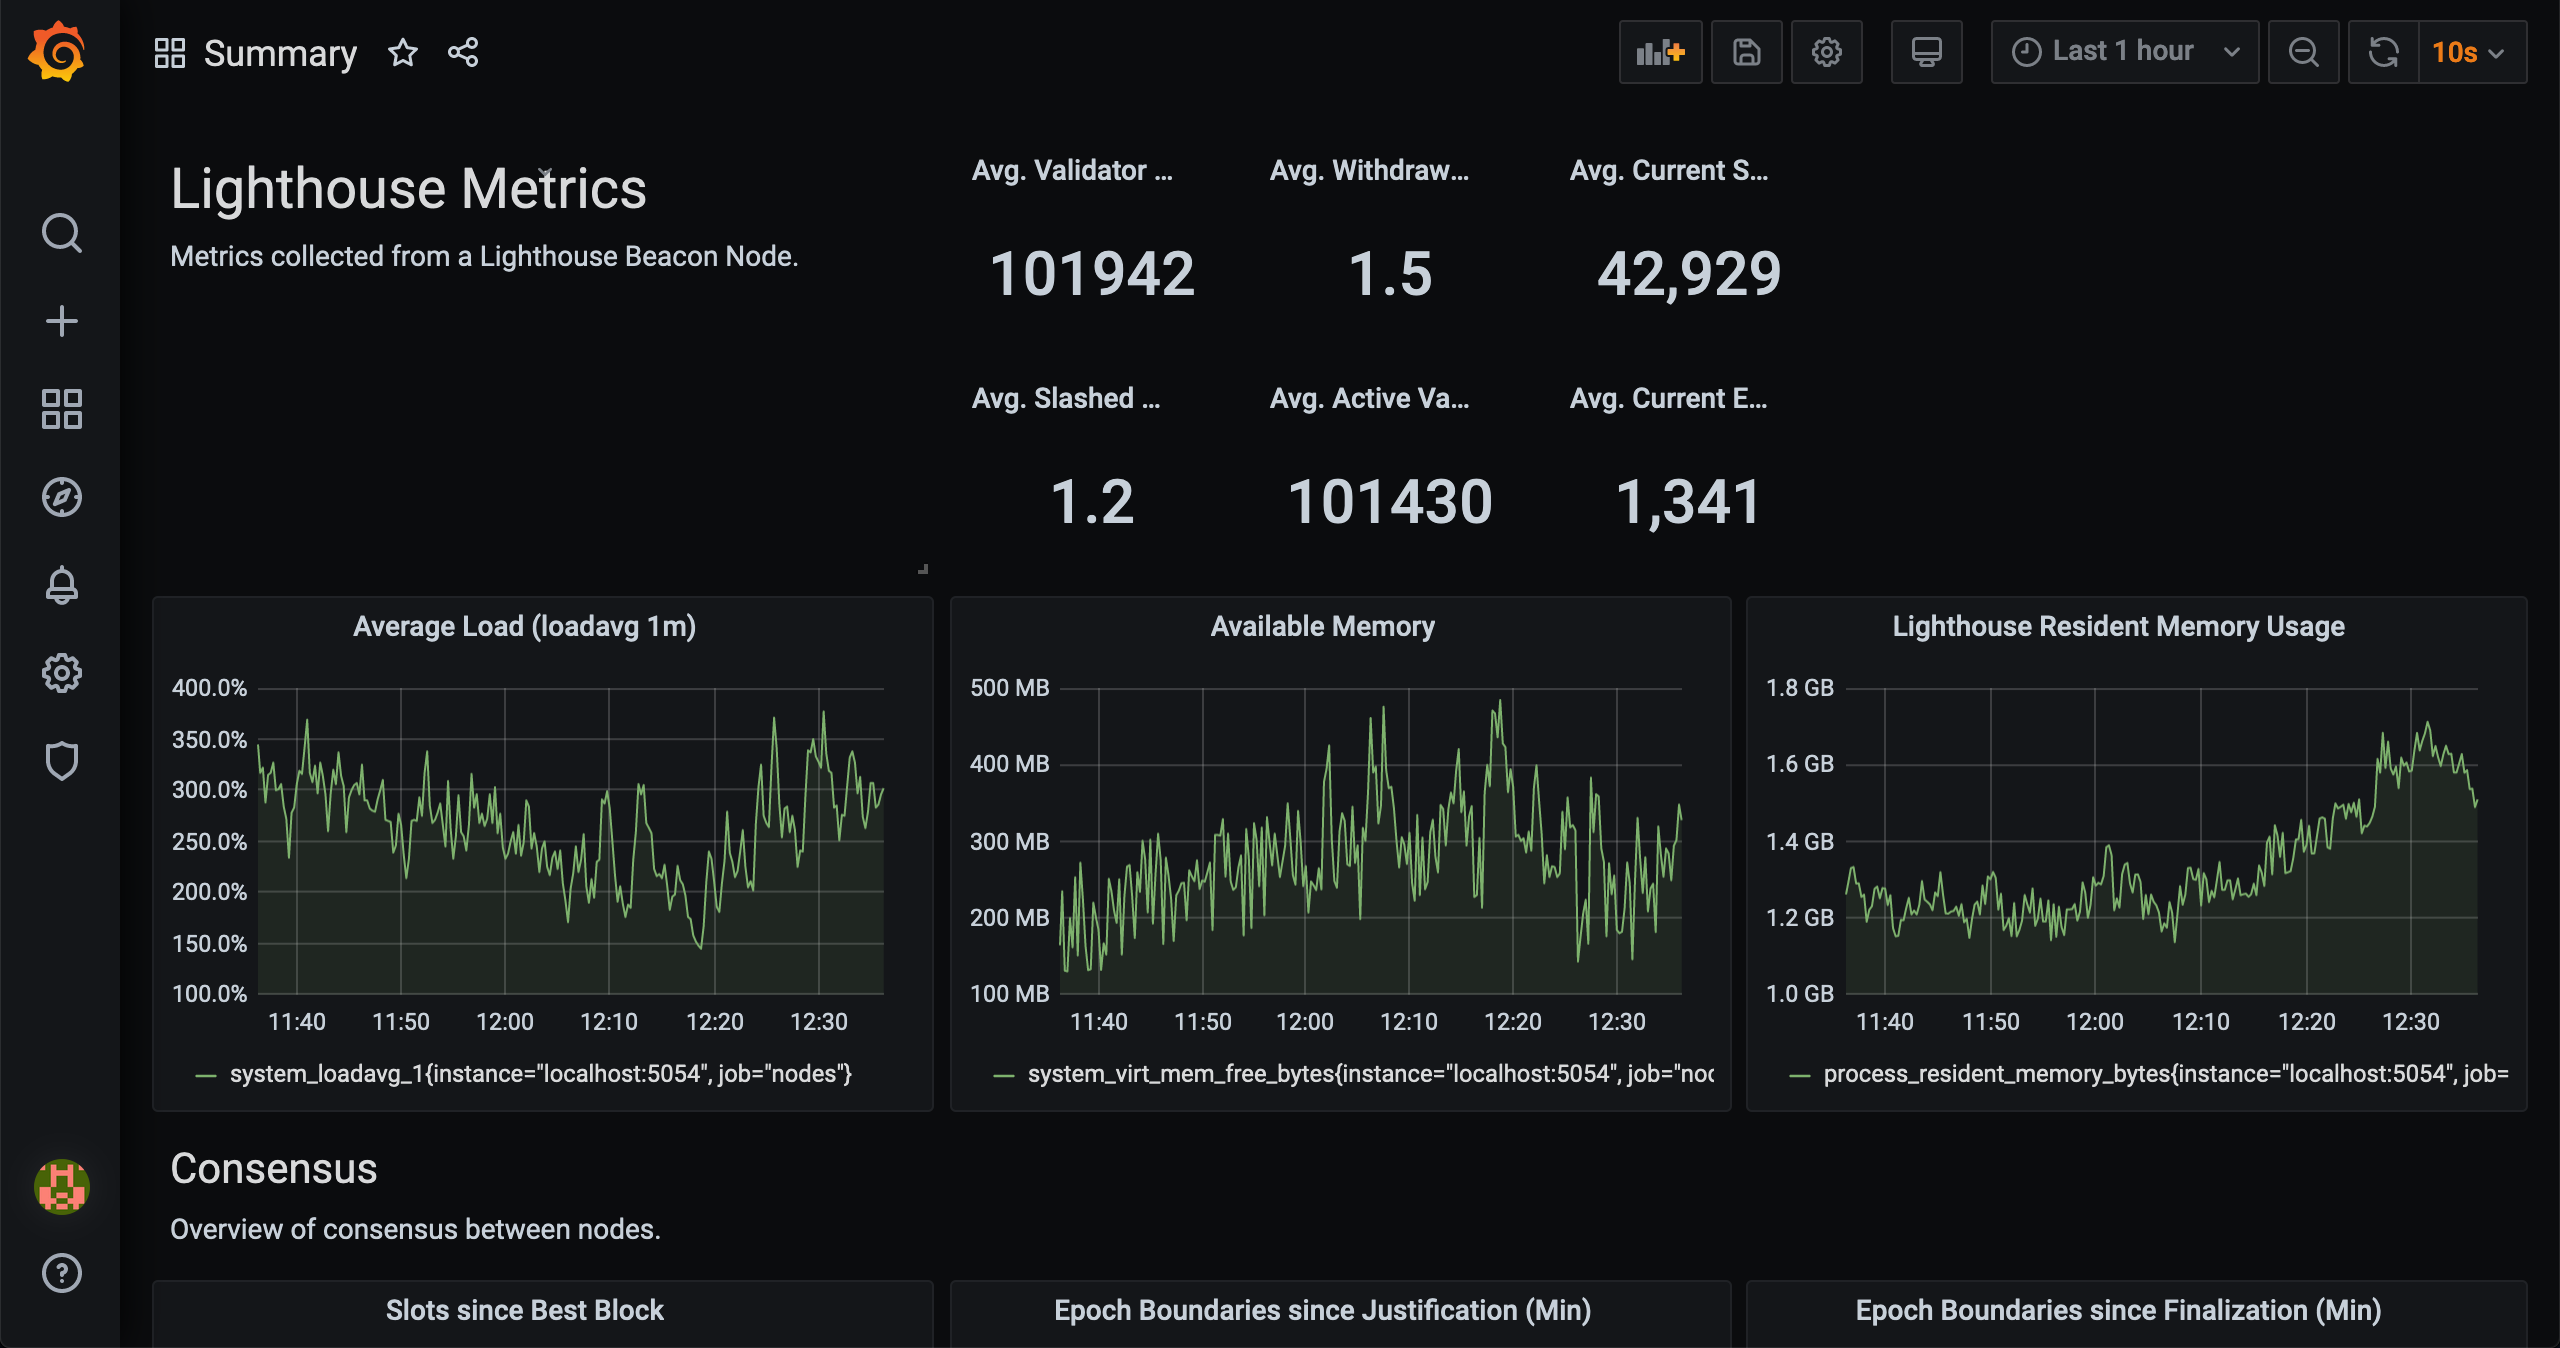Click the 101430 active validators value
The height and width of the screenshot is (1348, 2560).
(1390, 502)
